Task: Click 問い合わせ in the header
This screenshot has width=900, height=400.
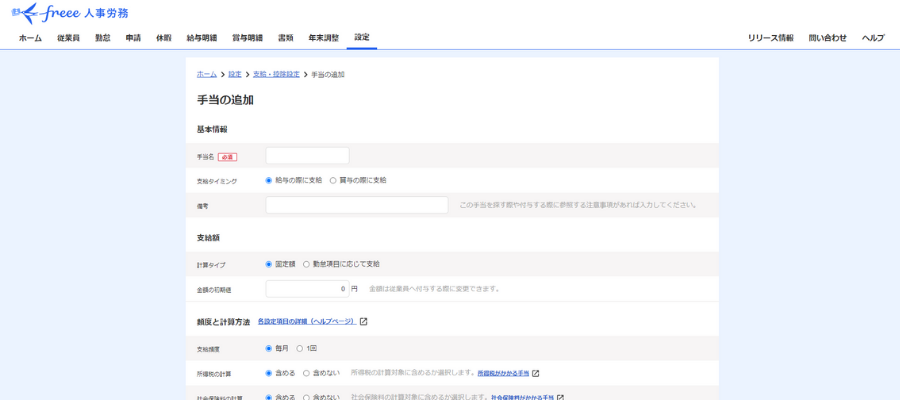Action: (x=827, y=38)
